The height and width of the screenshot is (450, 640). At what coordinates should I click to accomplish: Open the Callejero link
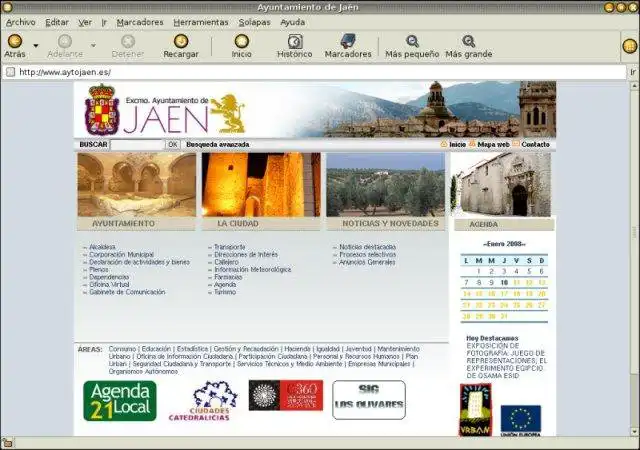tap(226, 262)
